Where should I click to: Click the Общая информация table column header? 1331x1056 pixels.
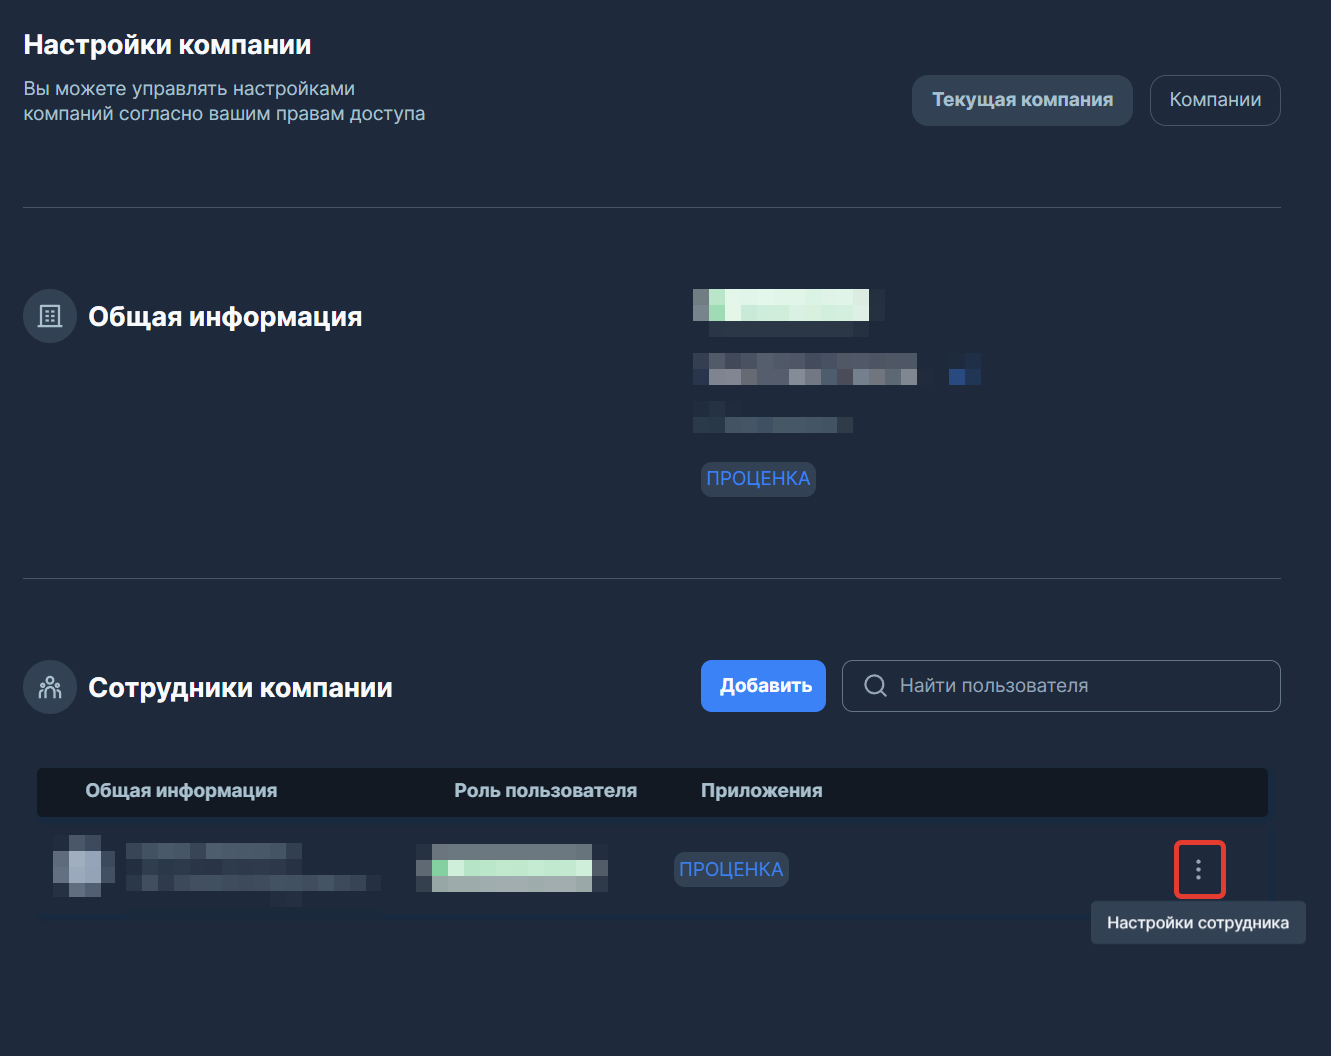pos(181,791)
